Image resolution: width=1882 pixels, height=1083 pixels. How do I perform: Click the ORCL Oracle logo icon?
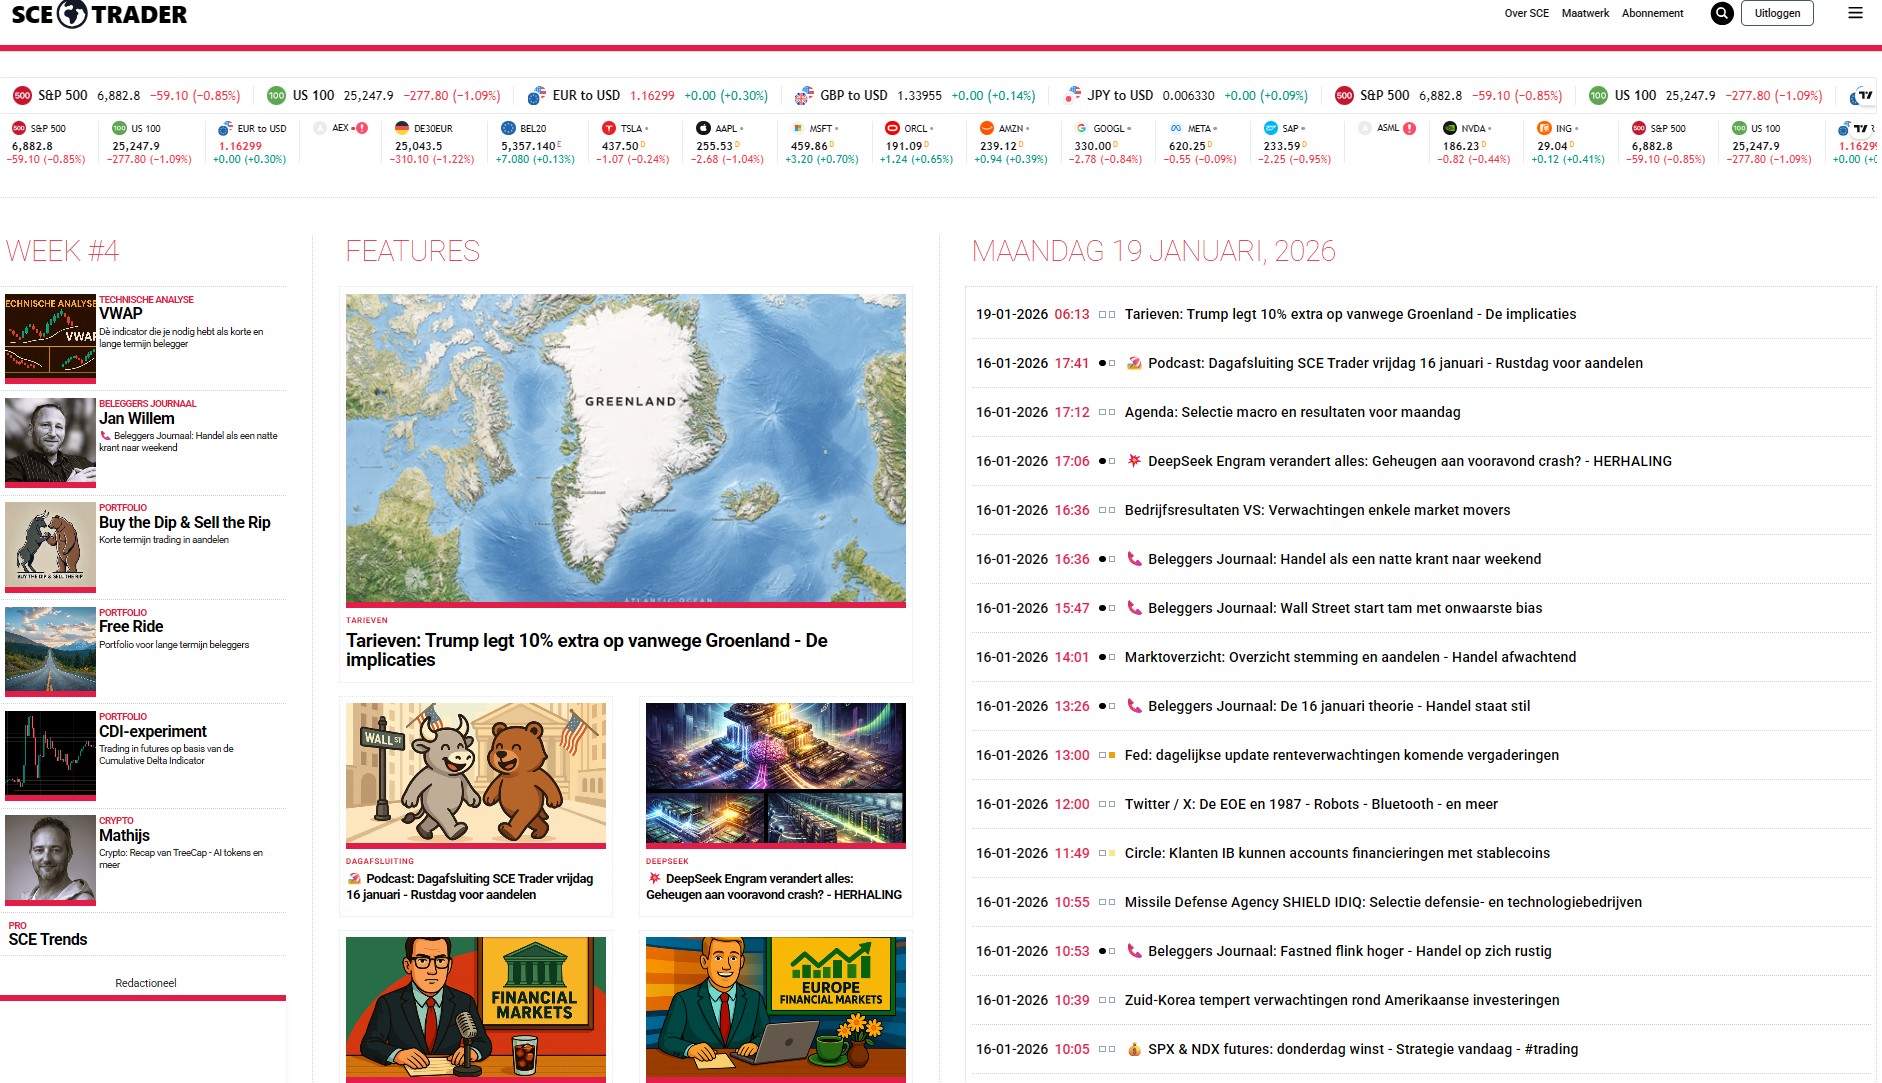(892, 128)
